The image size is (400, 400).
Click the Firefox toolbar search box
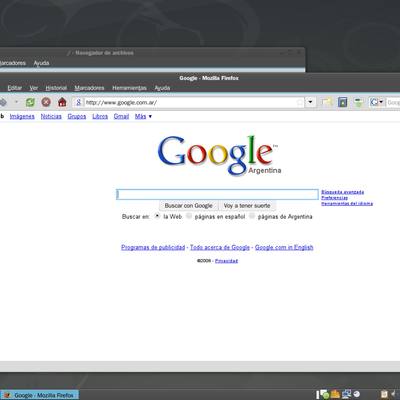point(393,102)
